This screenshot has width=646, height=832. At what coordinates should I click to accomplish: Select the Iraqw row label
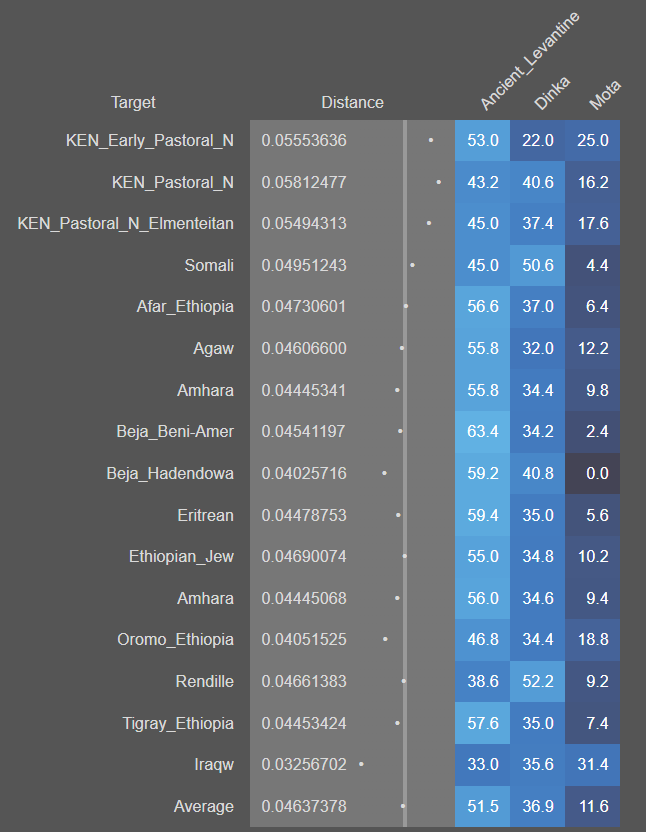click(x=213, y=764)
